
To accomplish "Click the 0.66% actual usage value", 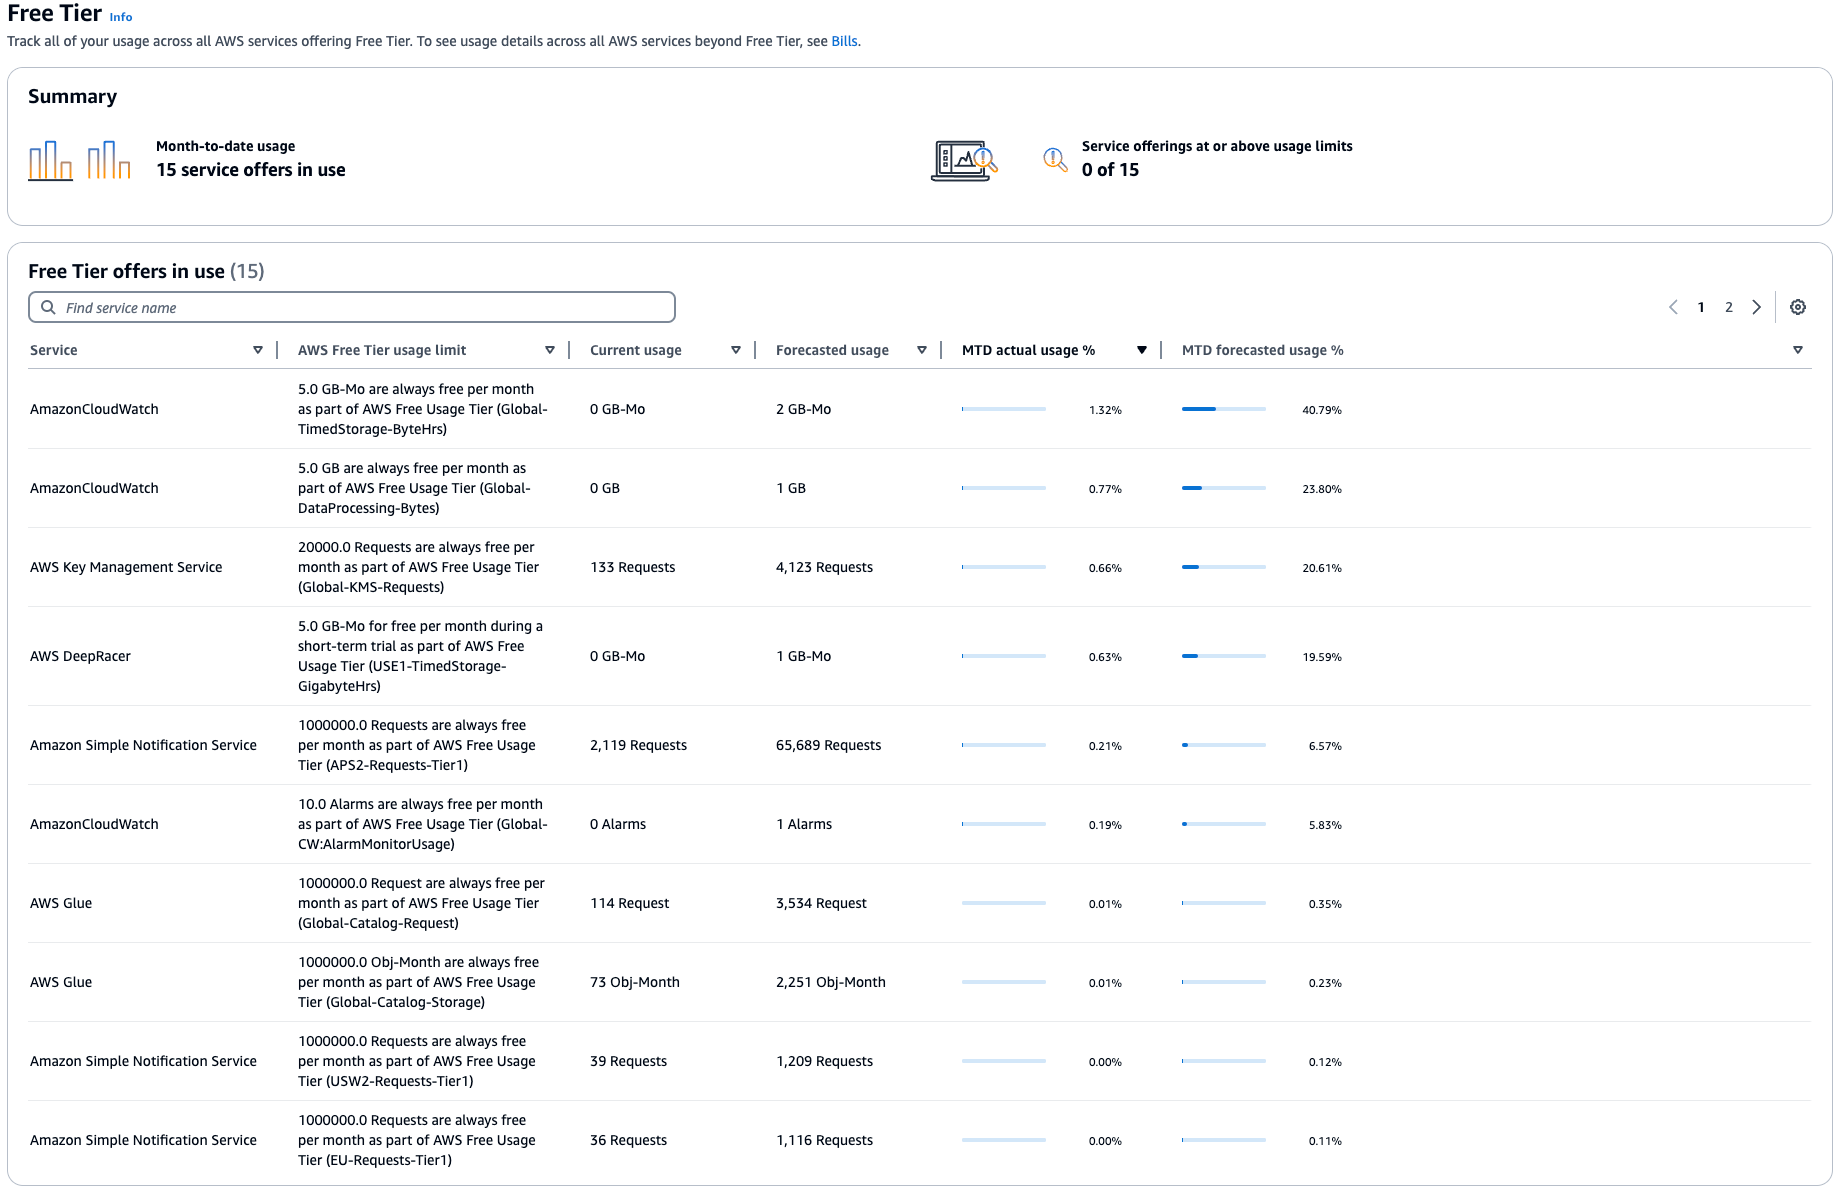I will [1105, 568].
